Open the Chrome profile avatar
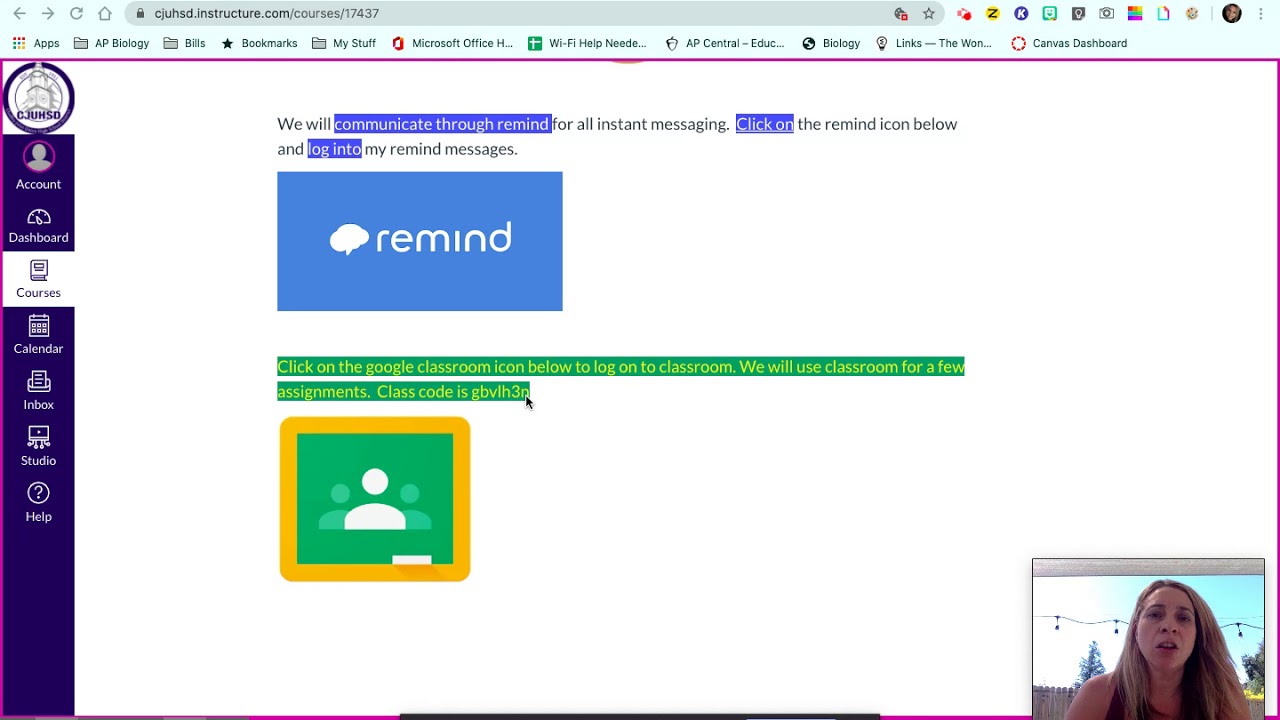 [1231, 13]
